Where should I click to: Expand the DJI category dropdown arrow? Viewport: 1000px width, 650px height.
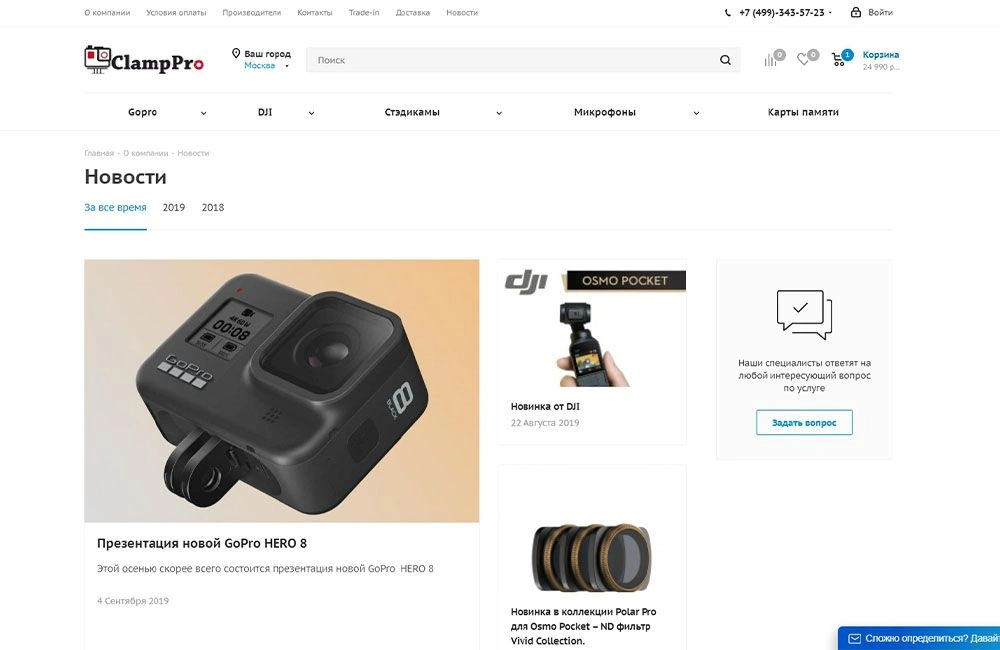click(x=311, y=113)
